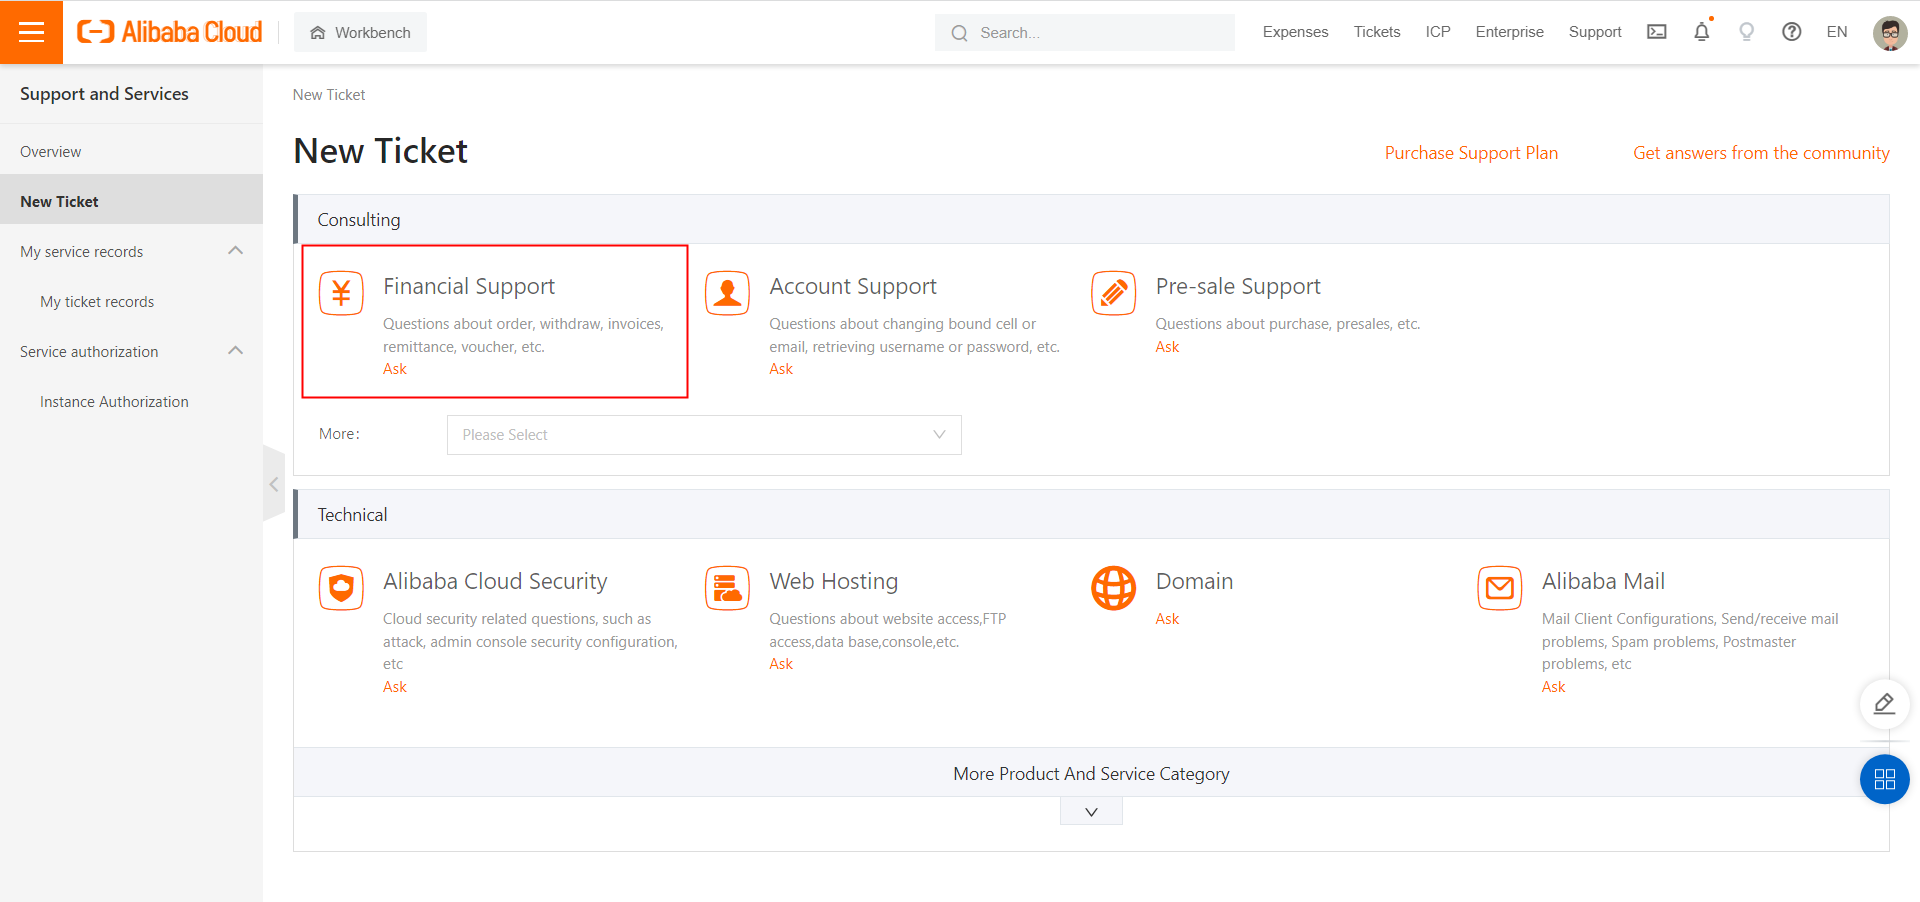
Task: Click the Alibaba Mail heading
Action: click(1603, 581)
